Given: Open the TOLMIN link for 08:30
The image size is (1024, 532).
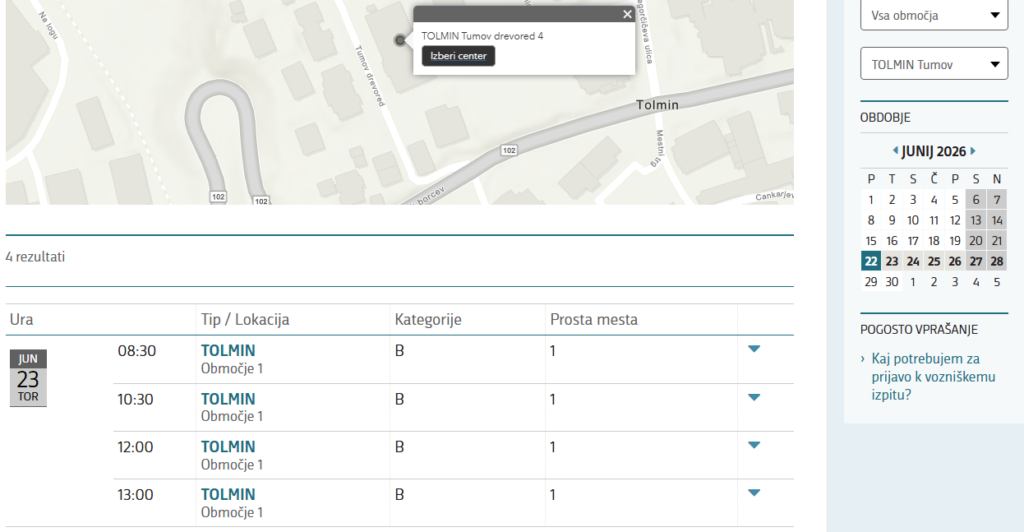Looking at the screenshot, I should (x=228, y=350).
